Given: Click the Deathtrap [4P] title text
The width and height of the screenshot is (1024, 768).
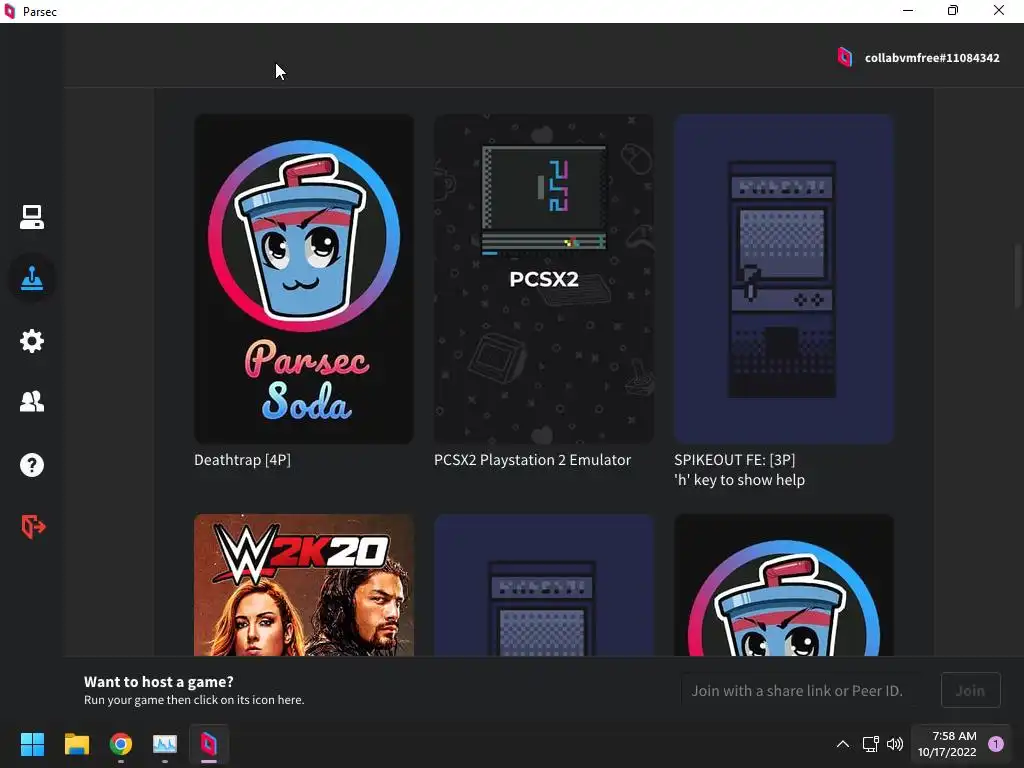Looking at the screenshot, I should tap(242, 460).
